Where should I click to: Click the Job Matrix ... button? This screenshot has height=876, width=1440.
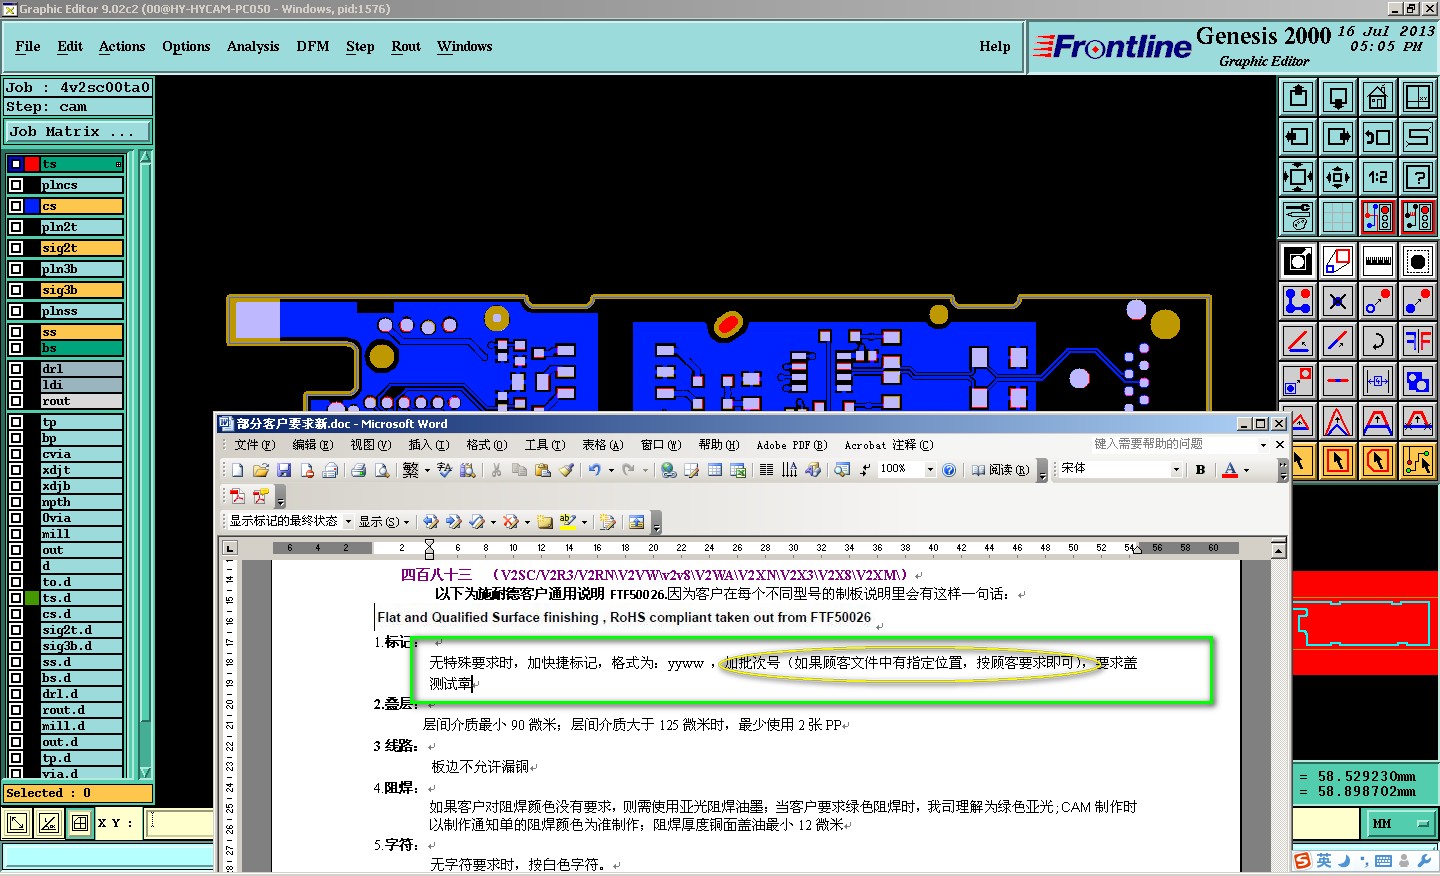(78, 132)
